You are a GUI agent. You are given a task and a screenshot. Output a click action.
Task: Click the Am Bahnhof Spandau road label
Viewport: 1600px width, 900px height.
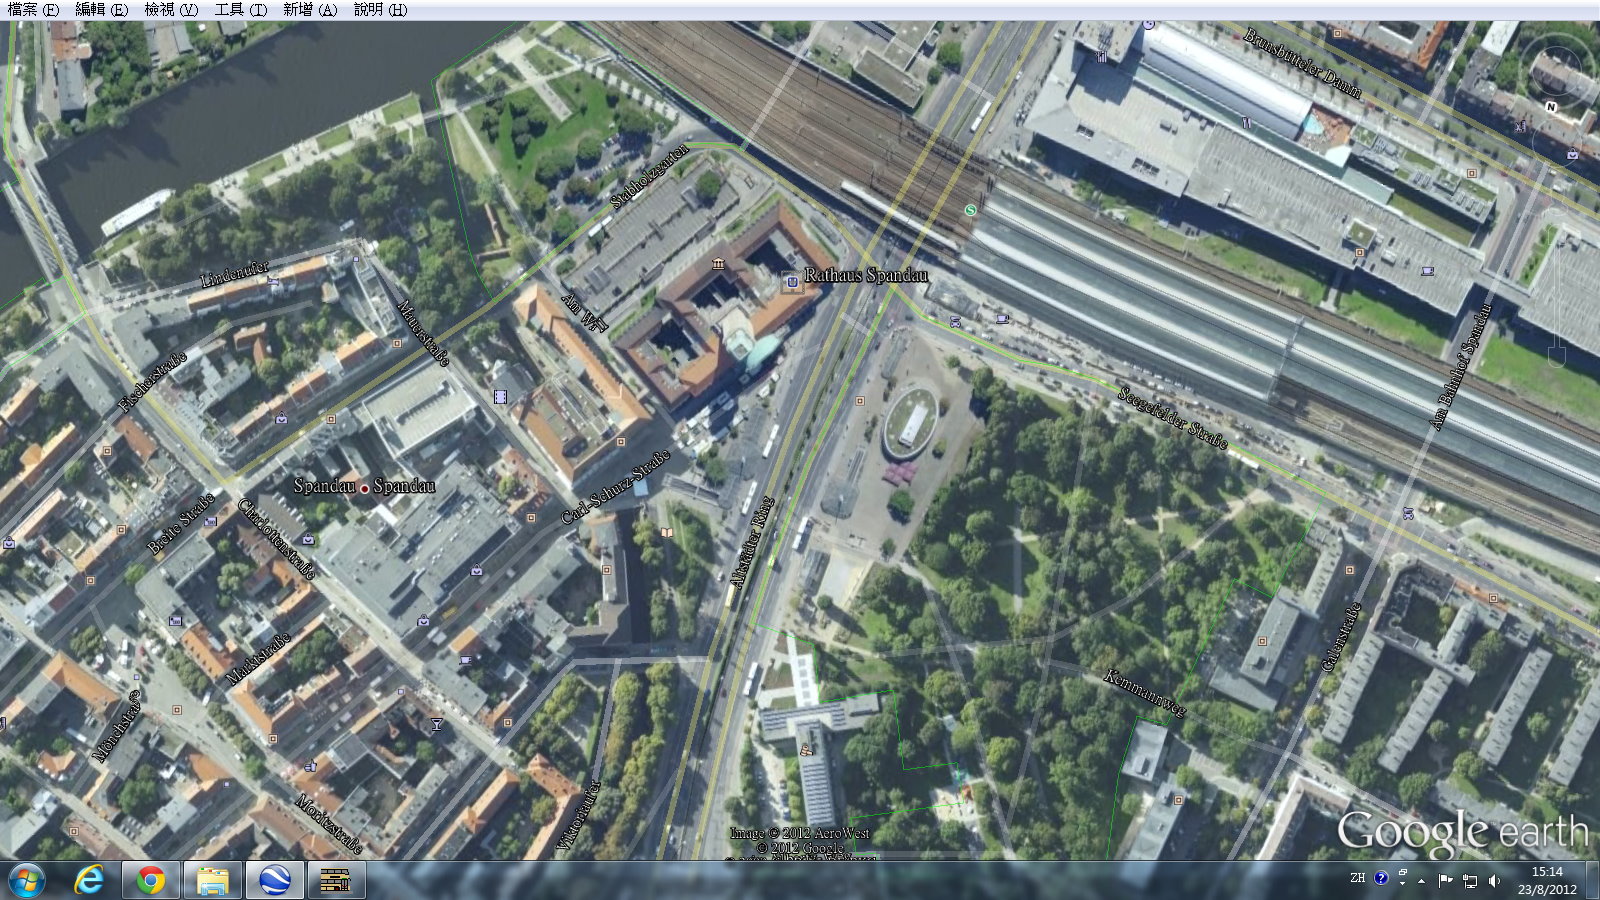tap(1461, 366)
